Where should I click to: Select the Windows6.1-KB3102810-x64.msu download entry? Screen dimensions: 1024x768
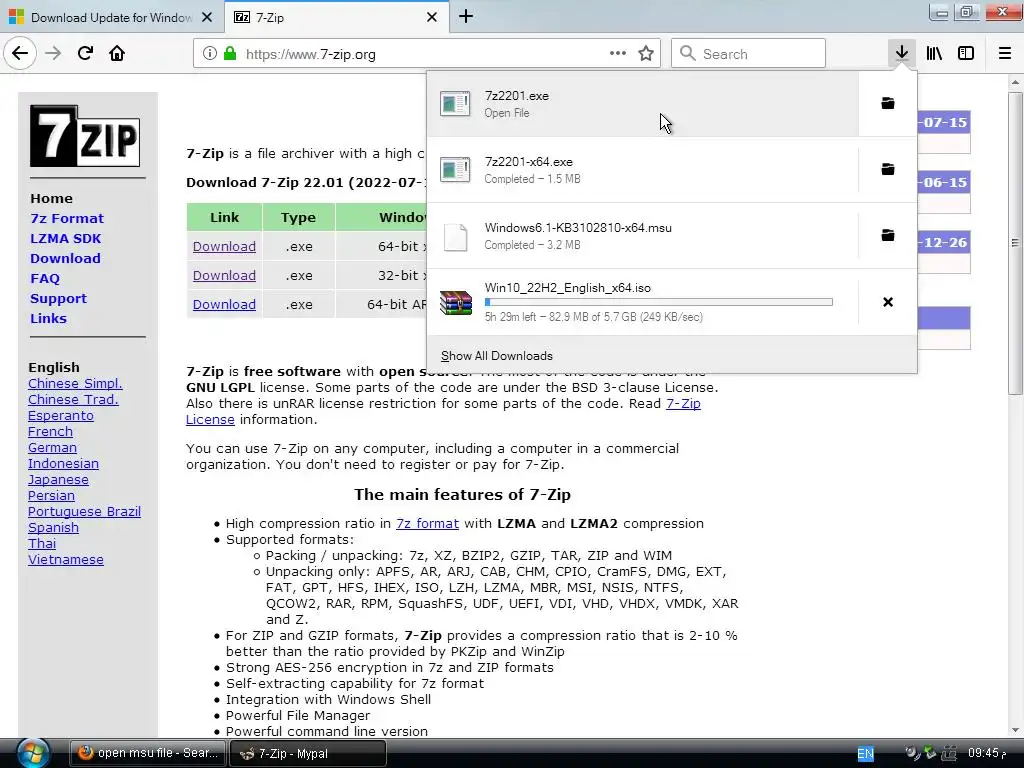click(x=643, y=236)
